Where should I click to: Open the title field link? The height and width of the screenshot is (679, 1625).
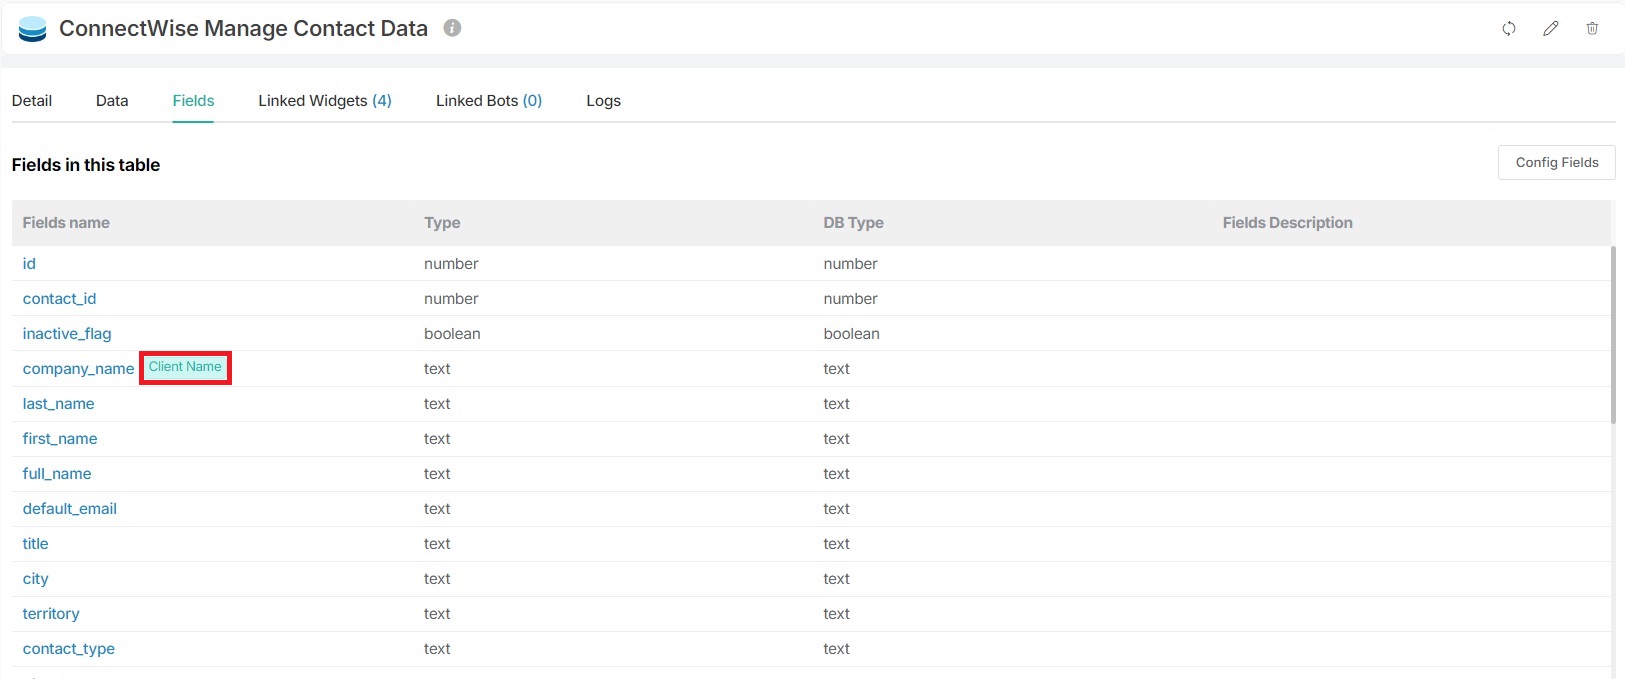35,543
